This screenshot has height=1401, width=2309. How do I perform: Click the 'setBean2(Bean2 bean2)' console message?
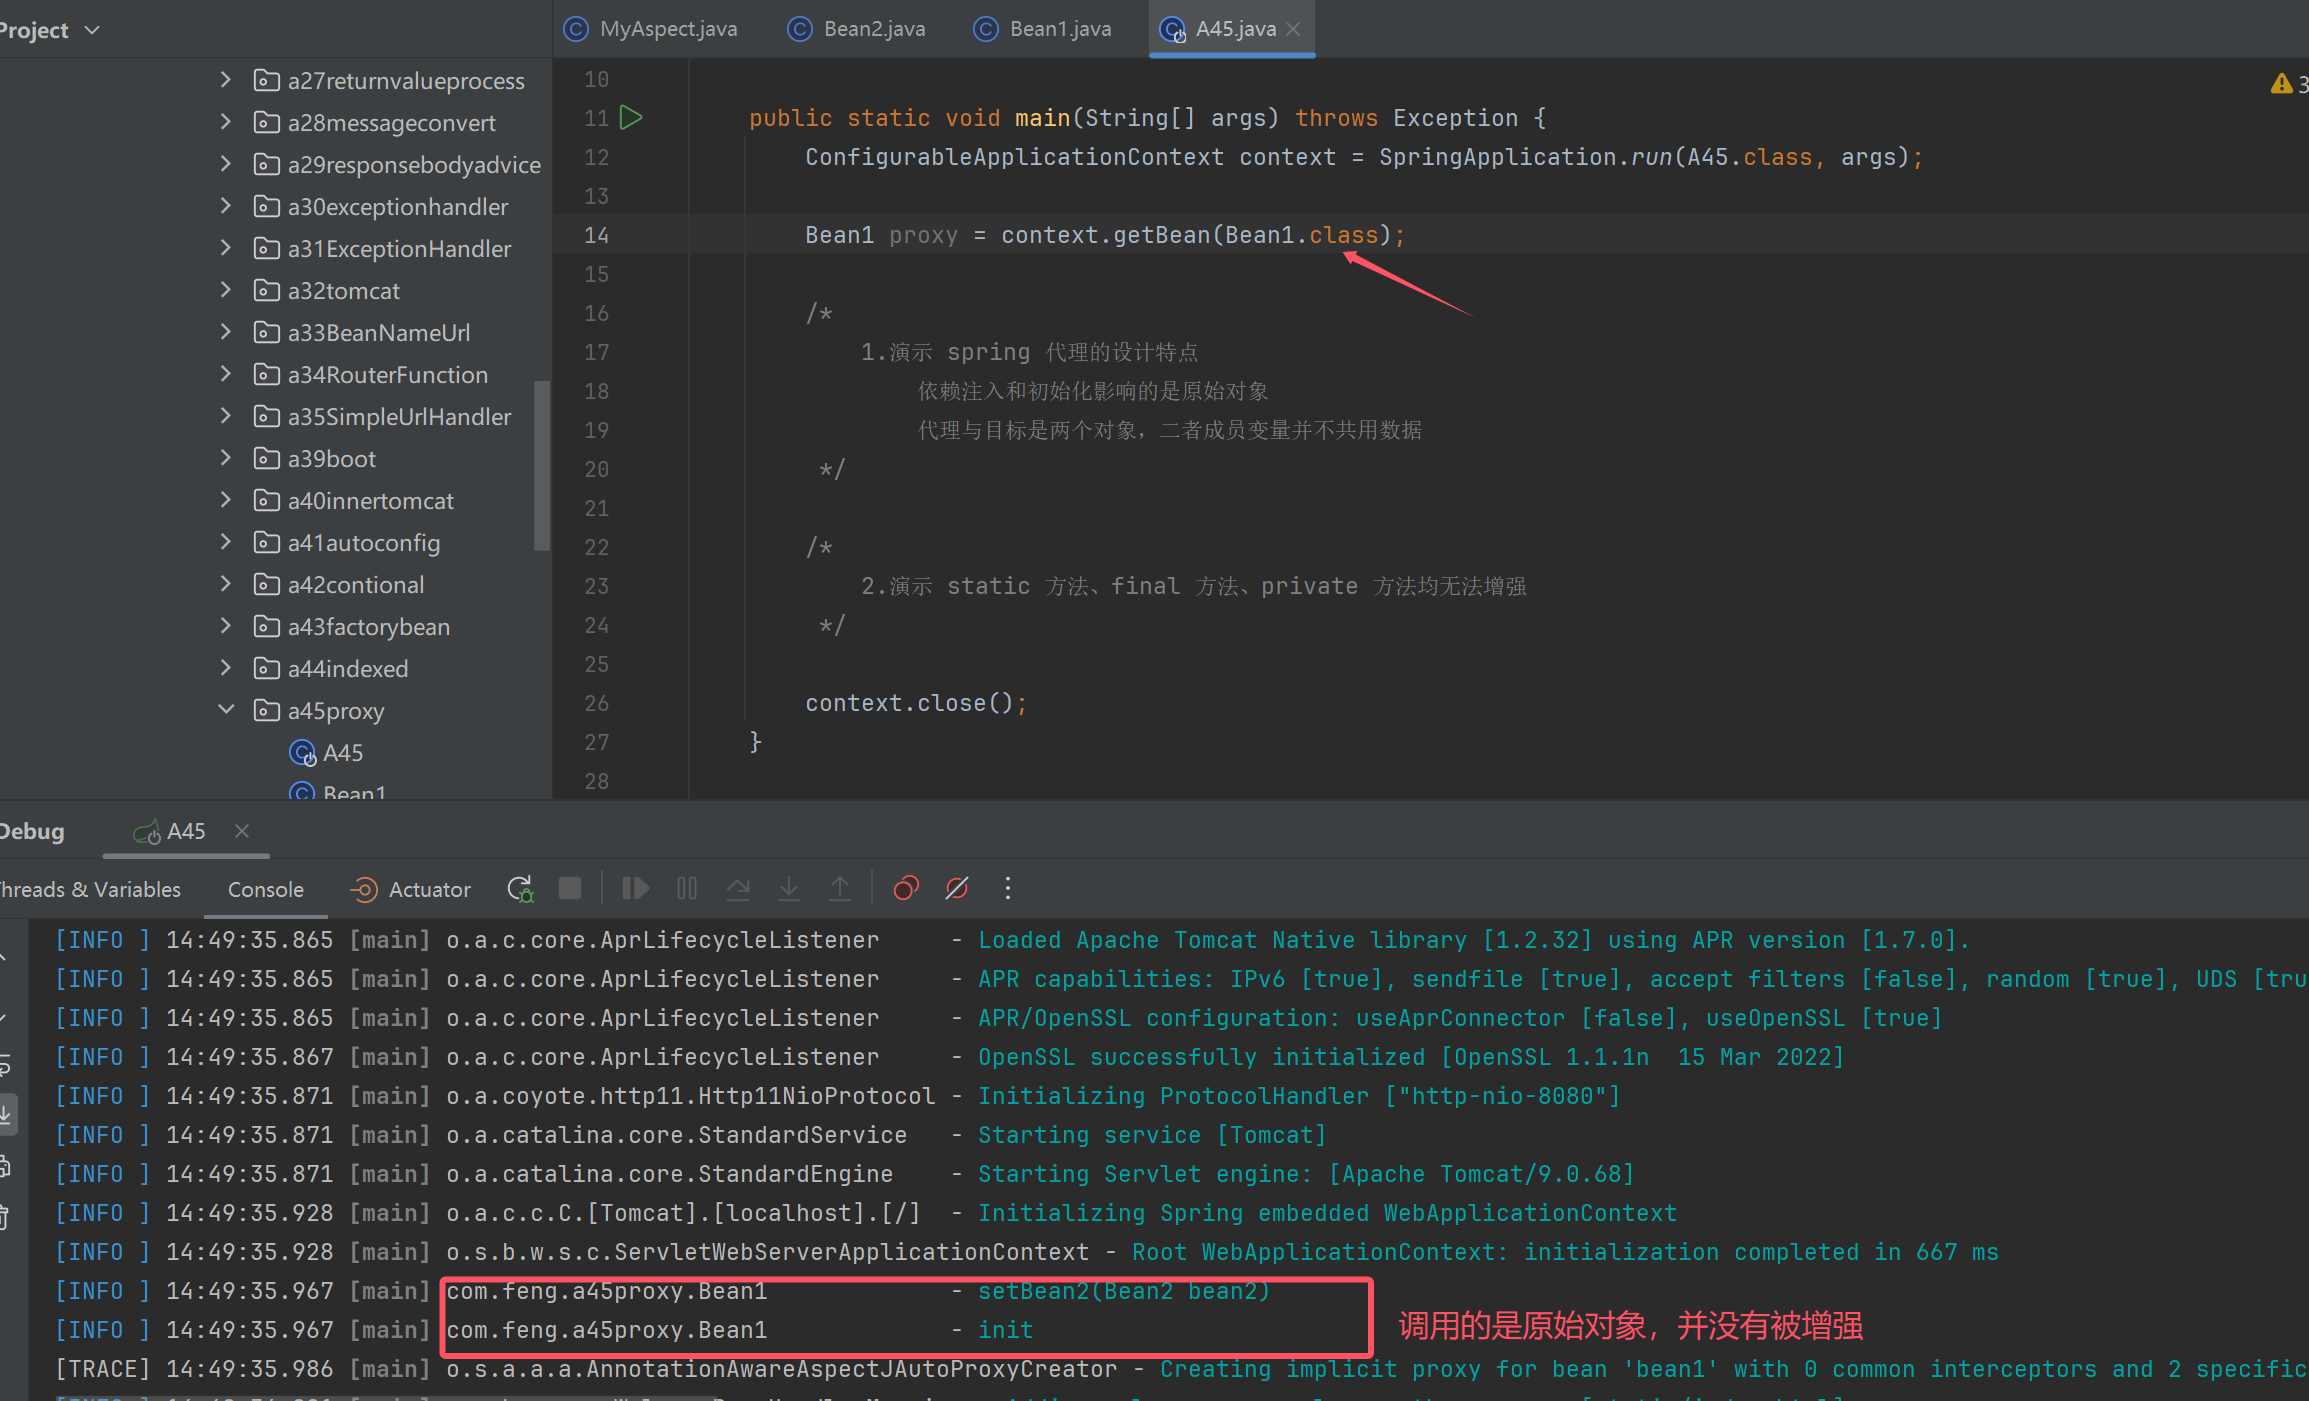(x=1124, y=1291)
